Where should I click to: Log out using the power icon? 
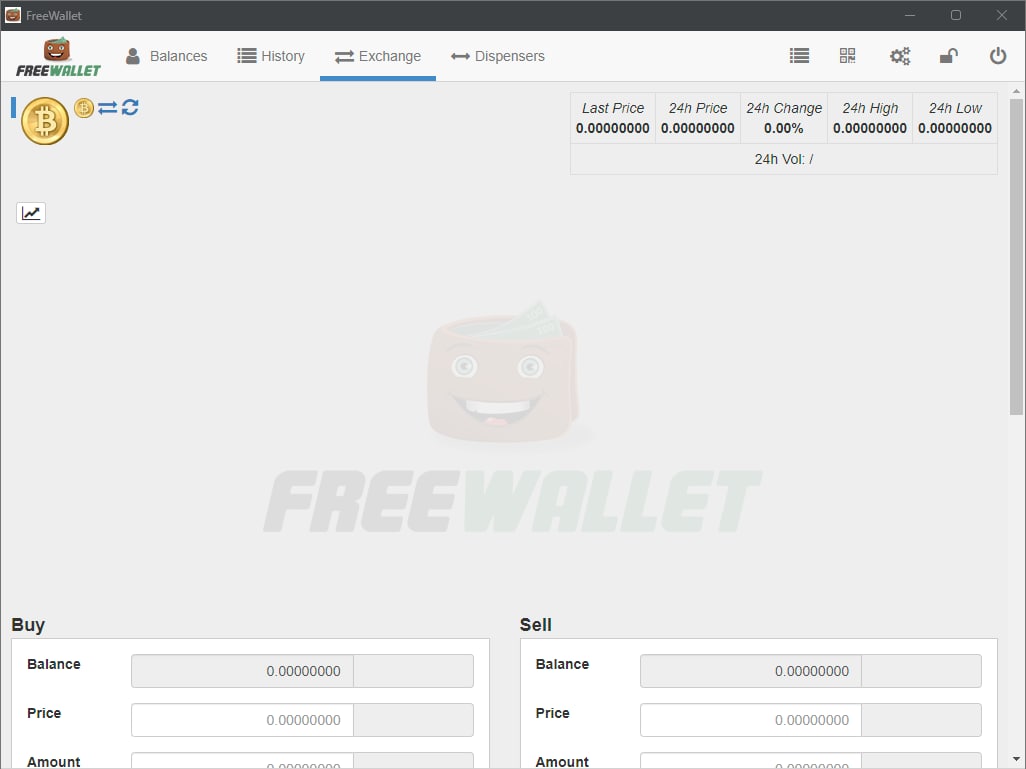pyautogui.click(x=998, y=56)
